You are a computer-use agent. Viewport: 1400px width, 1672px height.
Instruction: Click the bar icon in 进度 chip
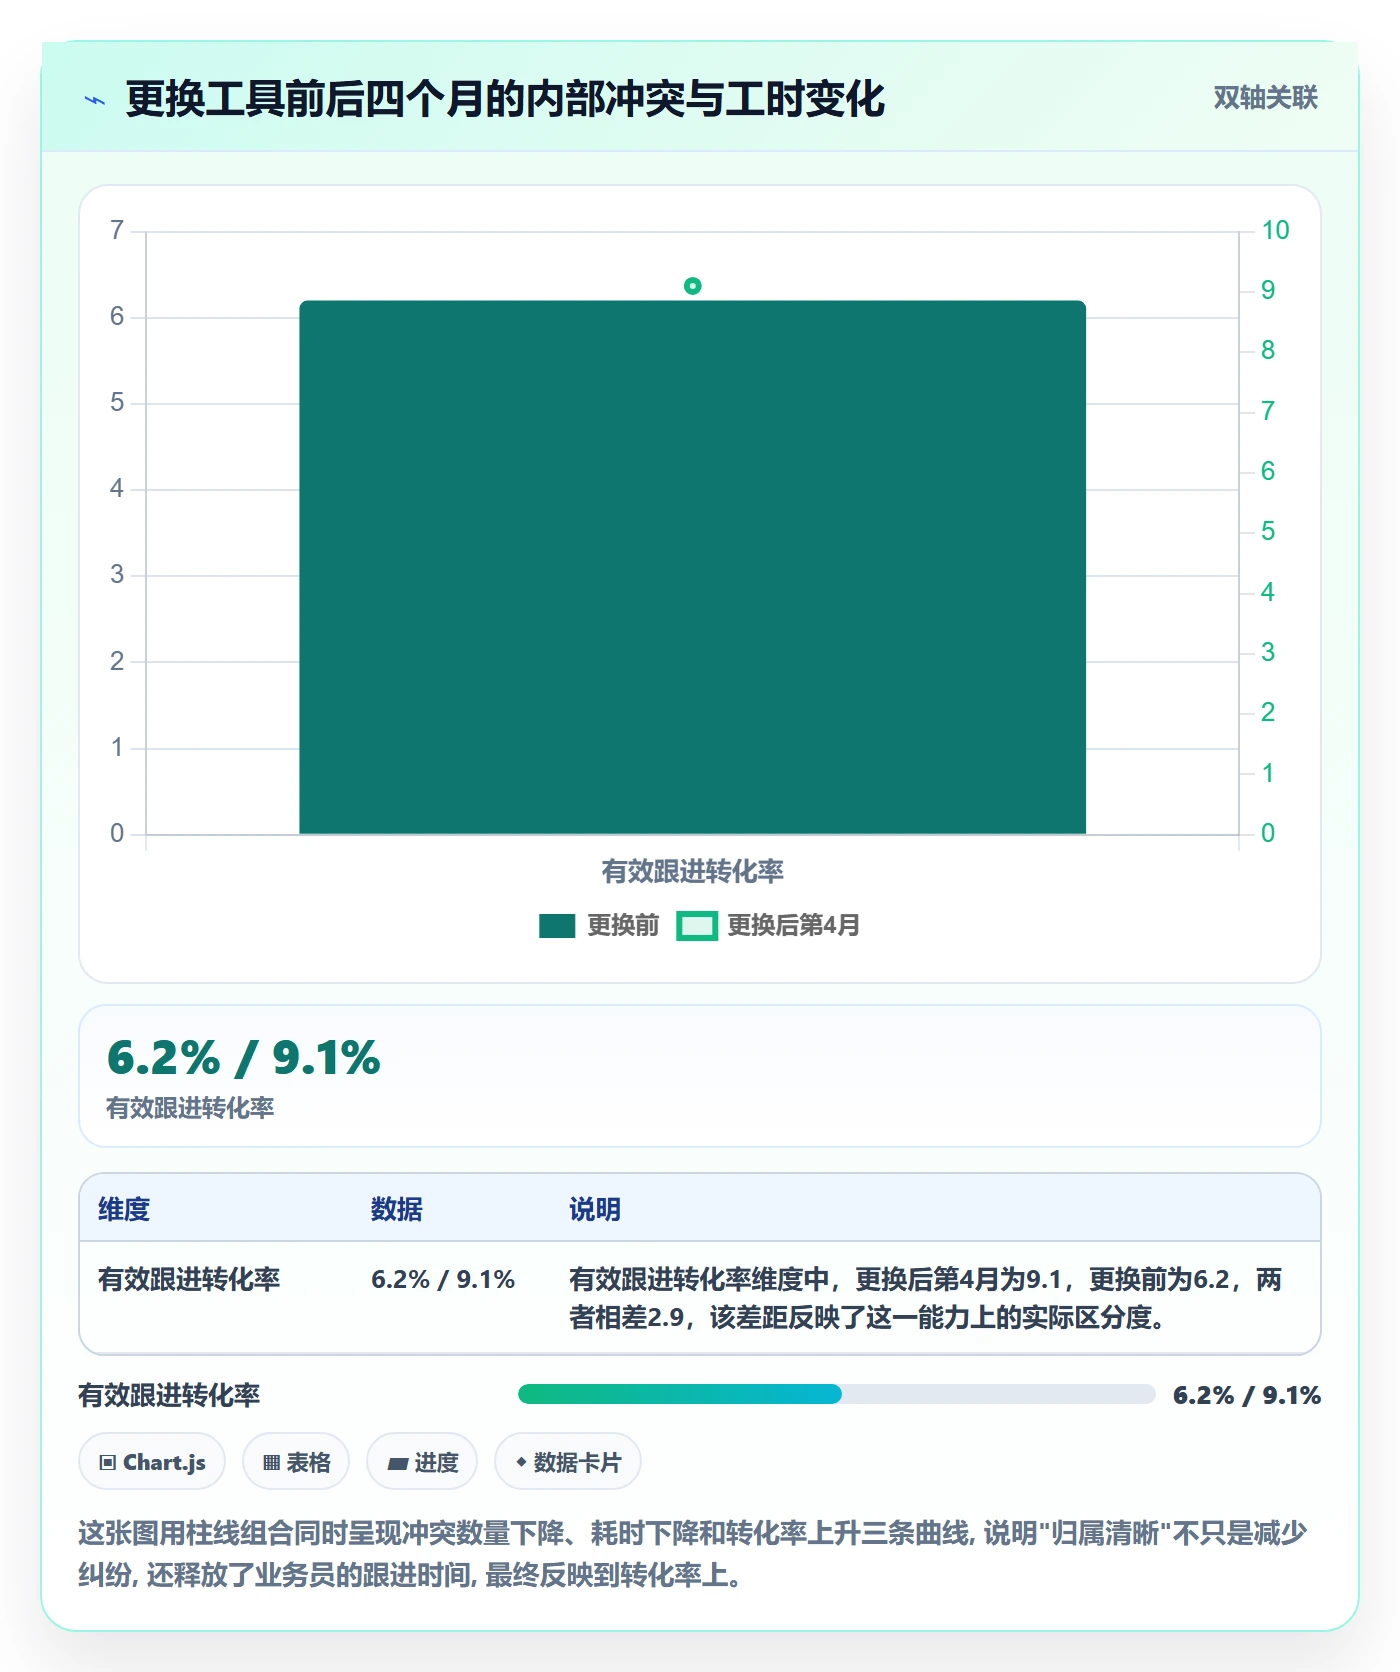coord(398,1464)
